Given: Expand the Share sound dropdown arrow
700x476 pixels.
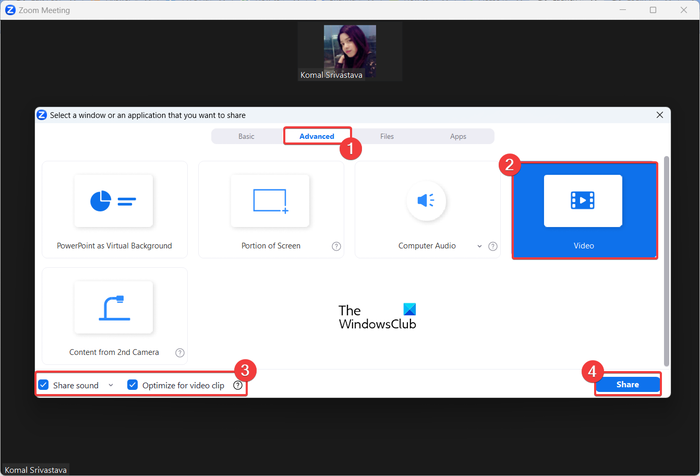Looking at the screenshot, I should click(x=111, y=385).
